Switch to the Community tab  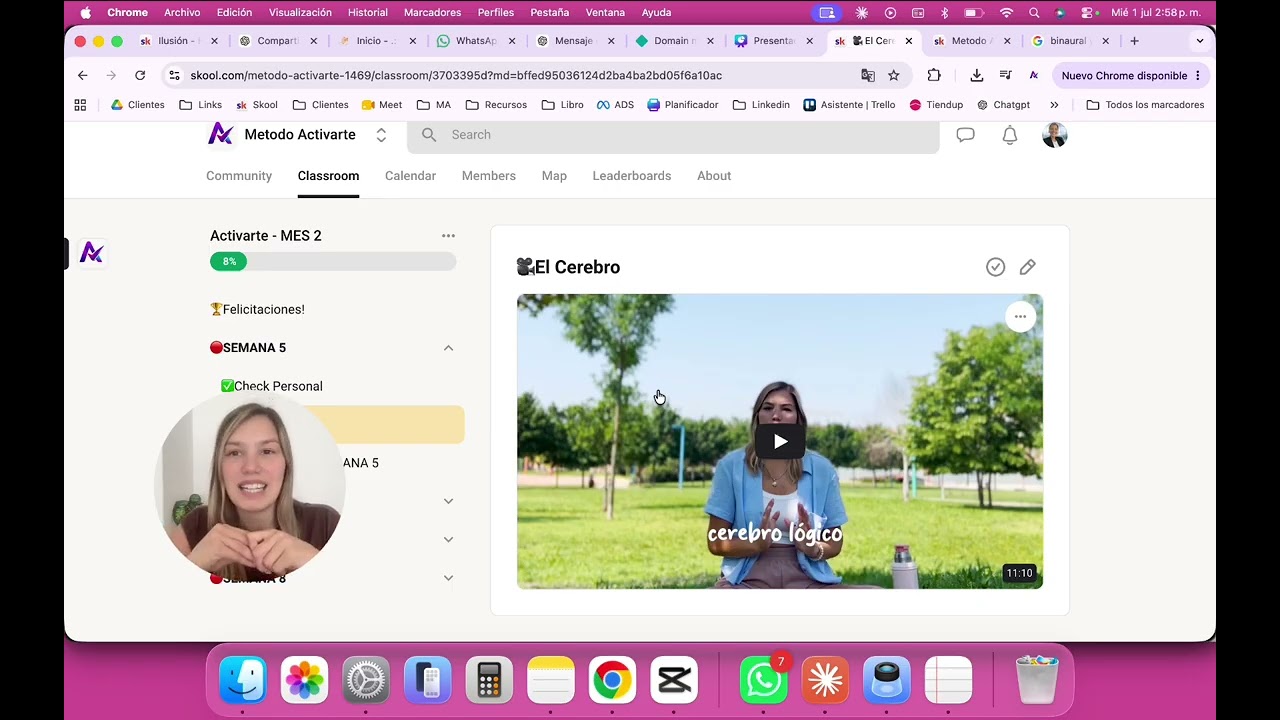(x=239, y=176)
